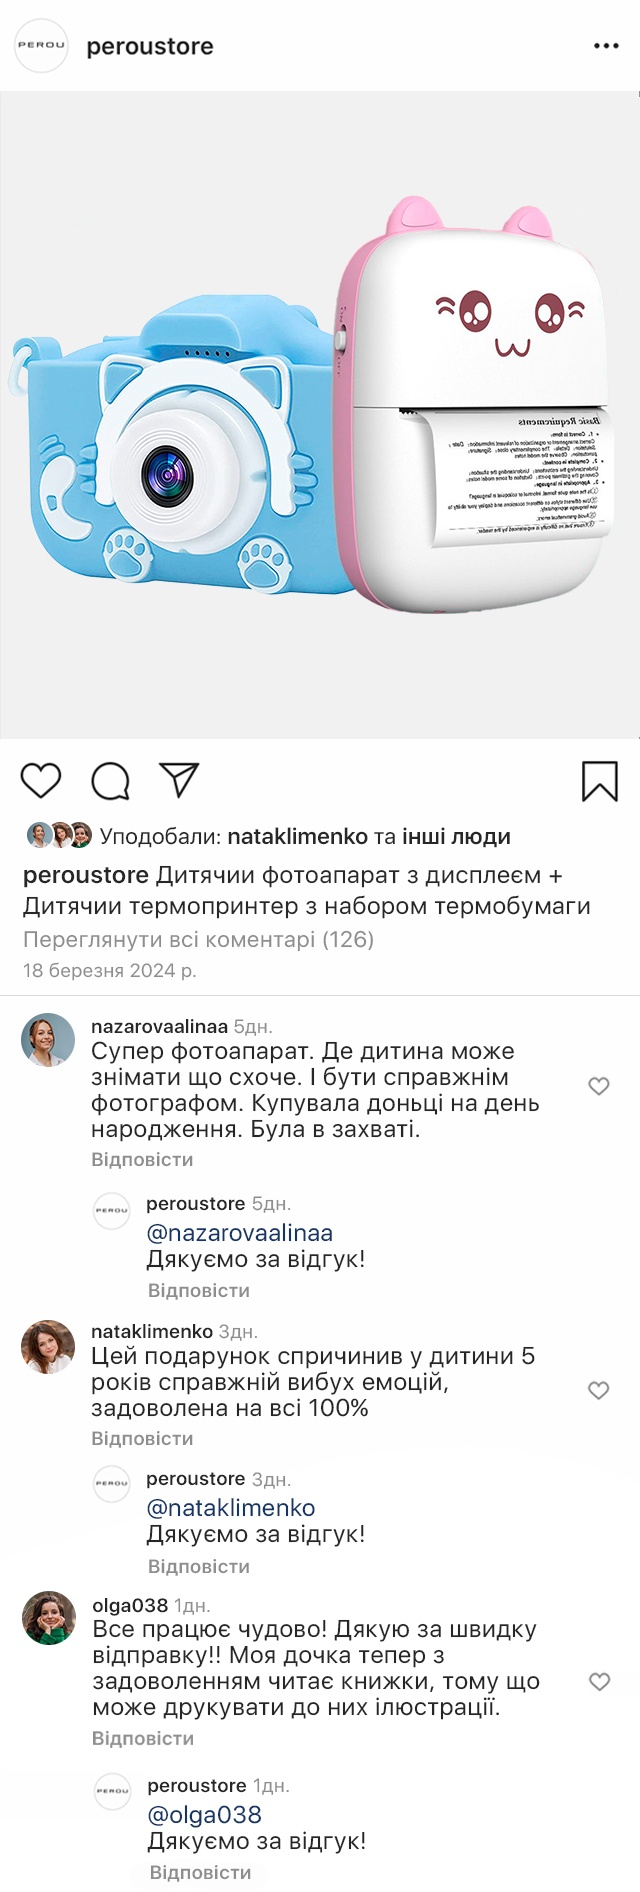The image size is (640, 1892).
Task: Share post using paper plane icon
Action: pyautogui.click(x=179, y=780)
